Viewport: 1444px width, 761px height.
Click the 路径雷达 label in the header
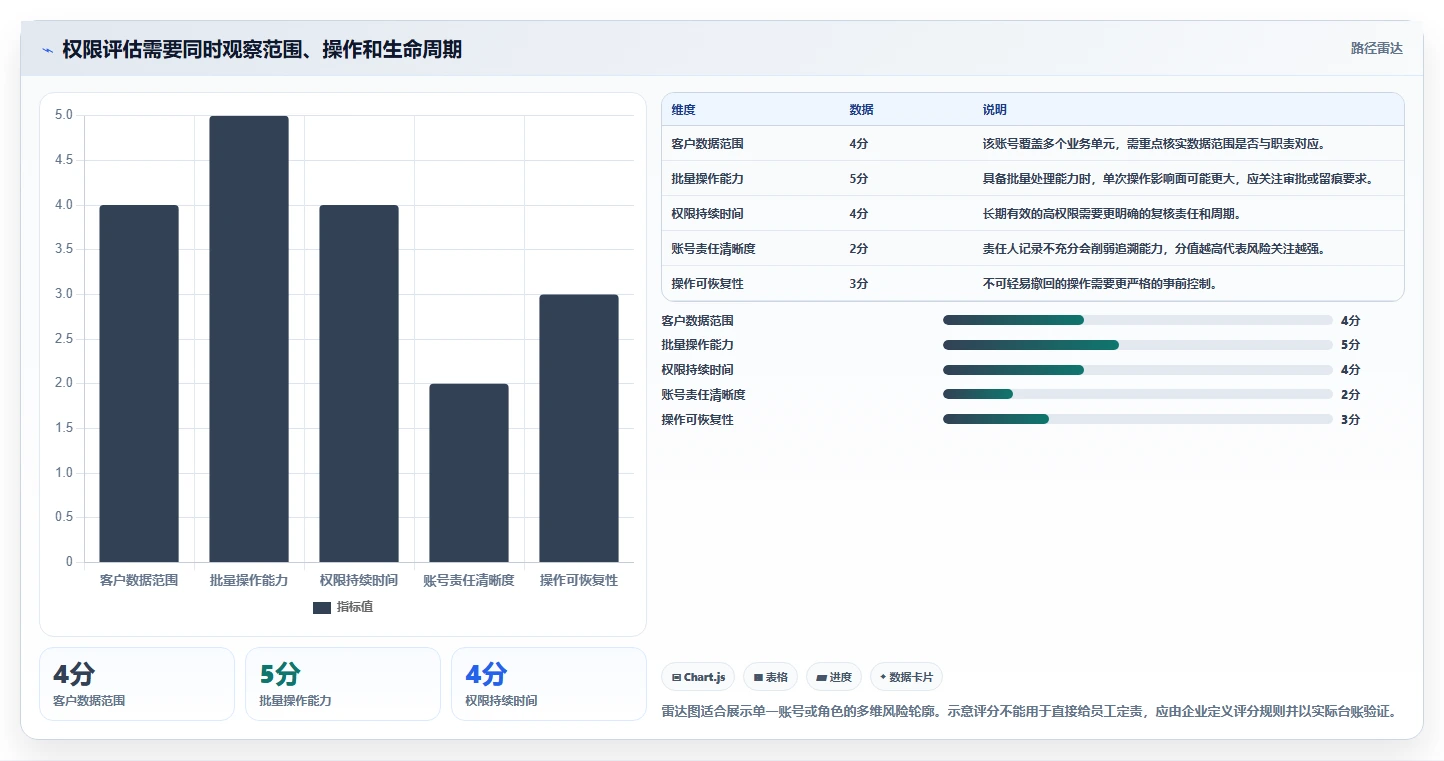pyautogui.click(x=1377, y=48)
